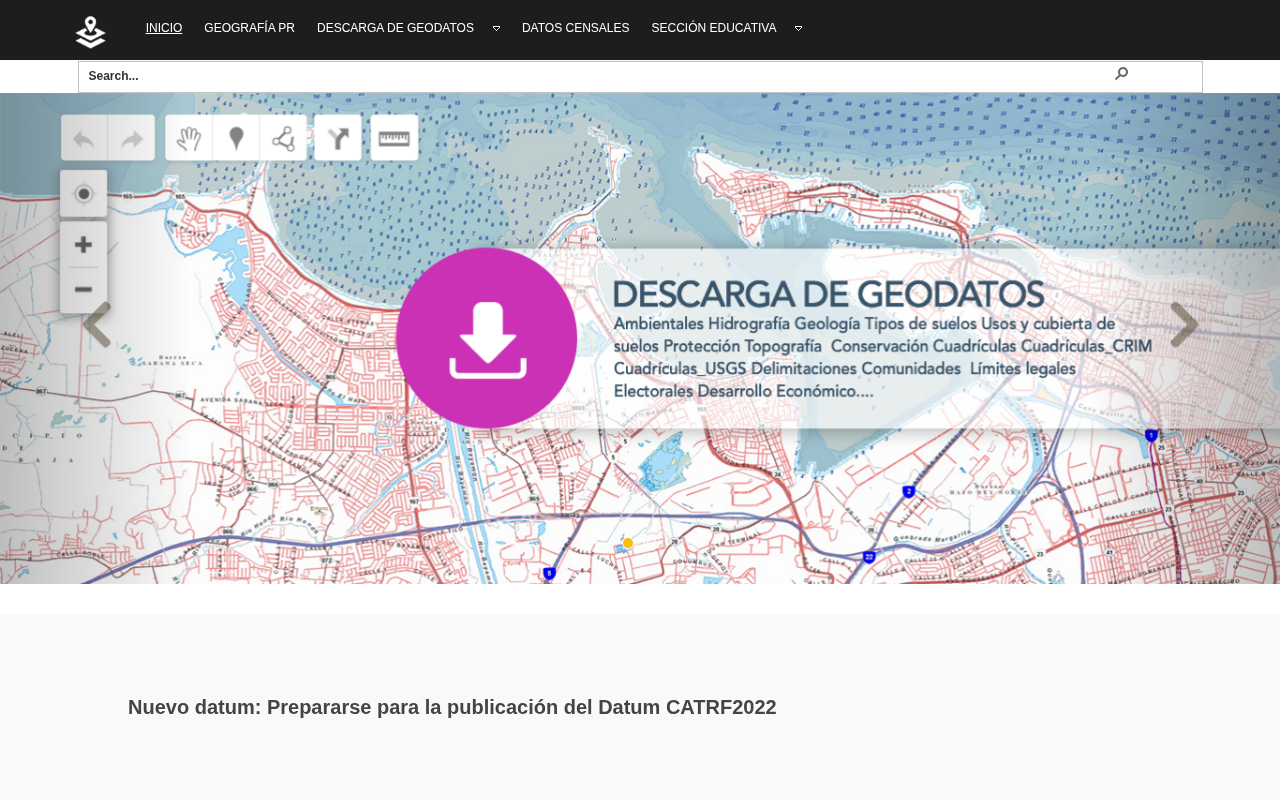Select the ruler measurement tool
The image size is (1280, 800).
point(394,138)
